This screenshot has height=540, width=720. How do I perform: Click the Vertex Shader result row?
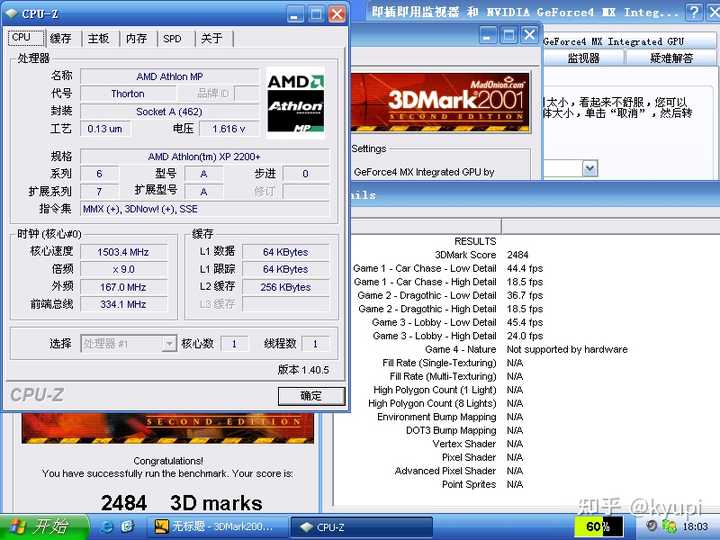[x=478, y=444]
